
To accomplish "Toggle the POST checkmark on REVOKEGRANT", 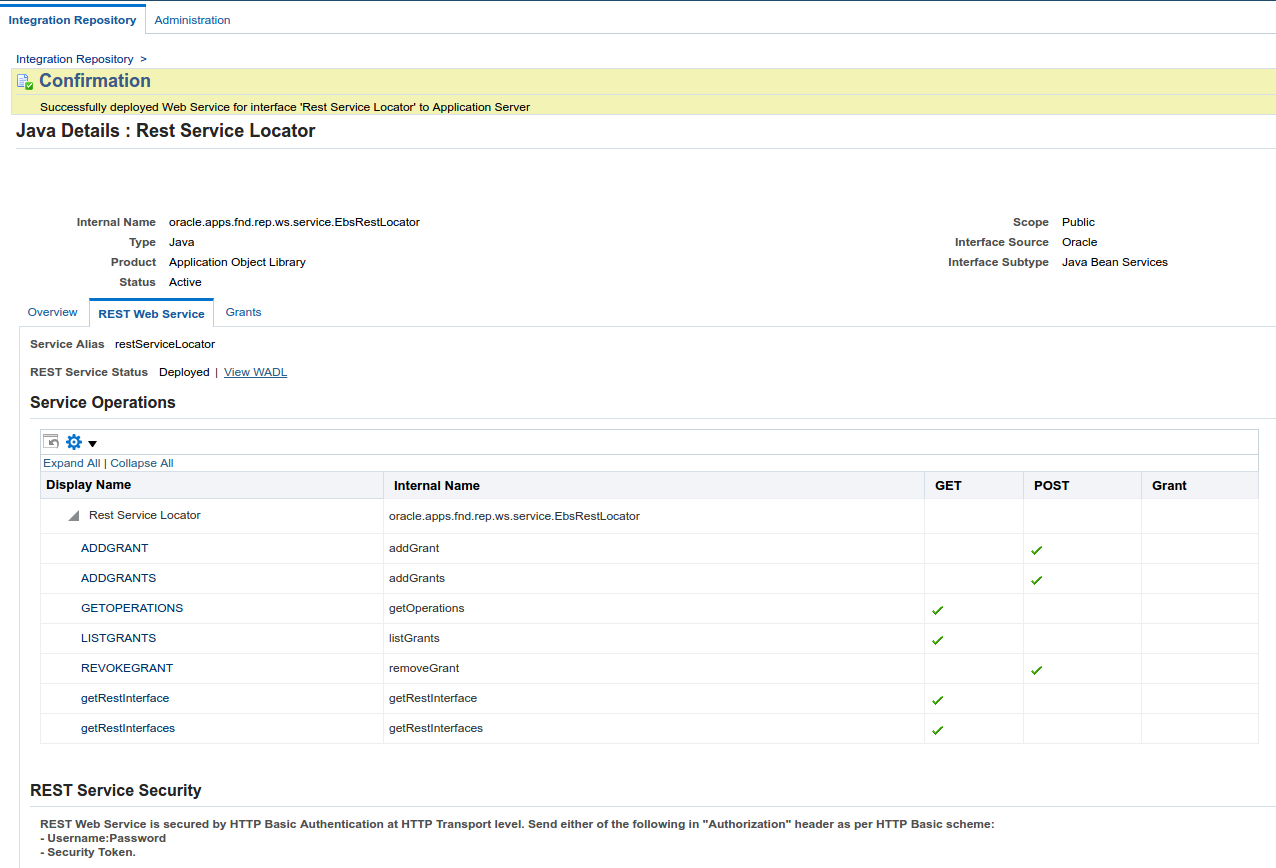I will [x=1036, y=669].
